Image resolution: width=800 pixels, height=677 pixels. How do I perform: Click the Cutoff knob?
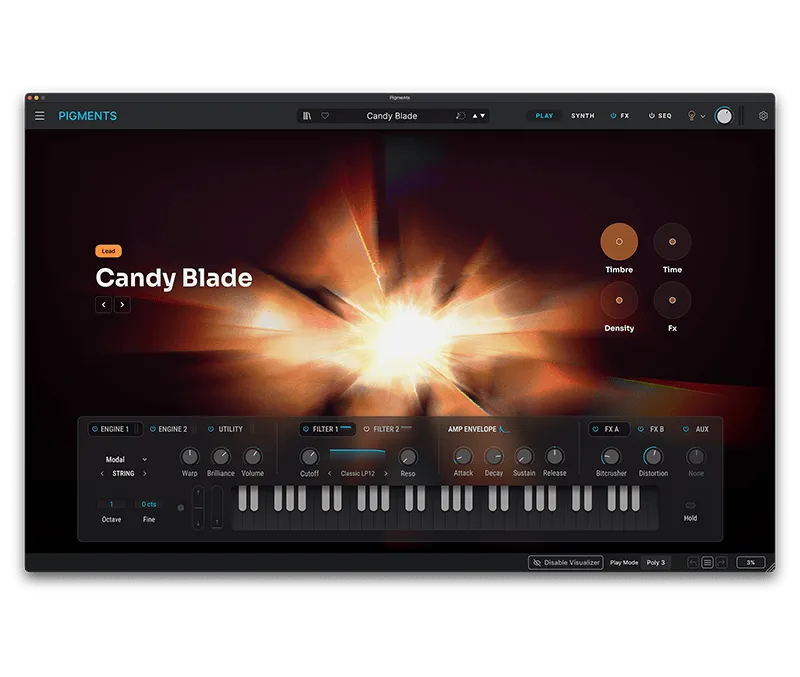309,457
